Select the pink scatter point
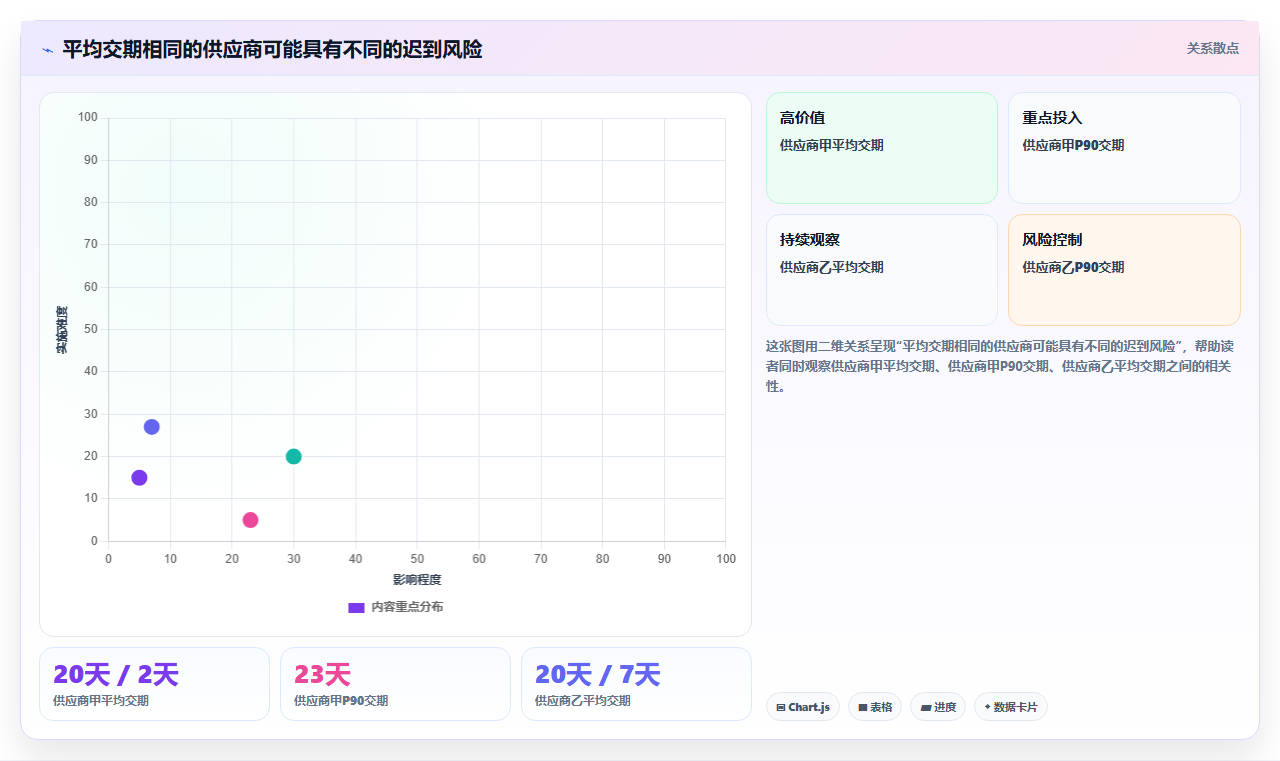1280x761 pixels. tap(250, 520)
